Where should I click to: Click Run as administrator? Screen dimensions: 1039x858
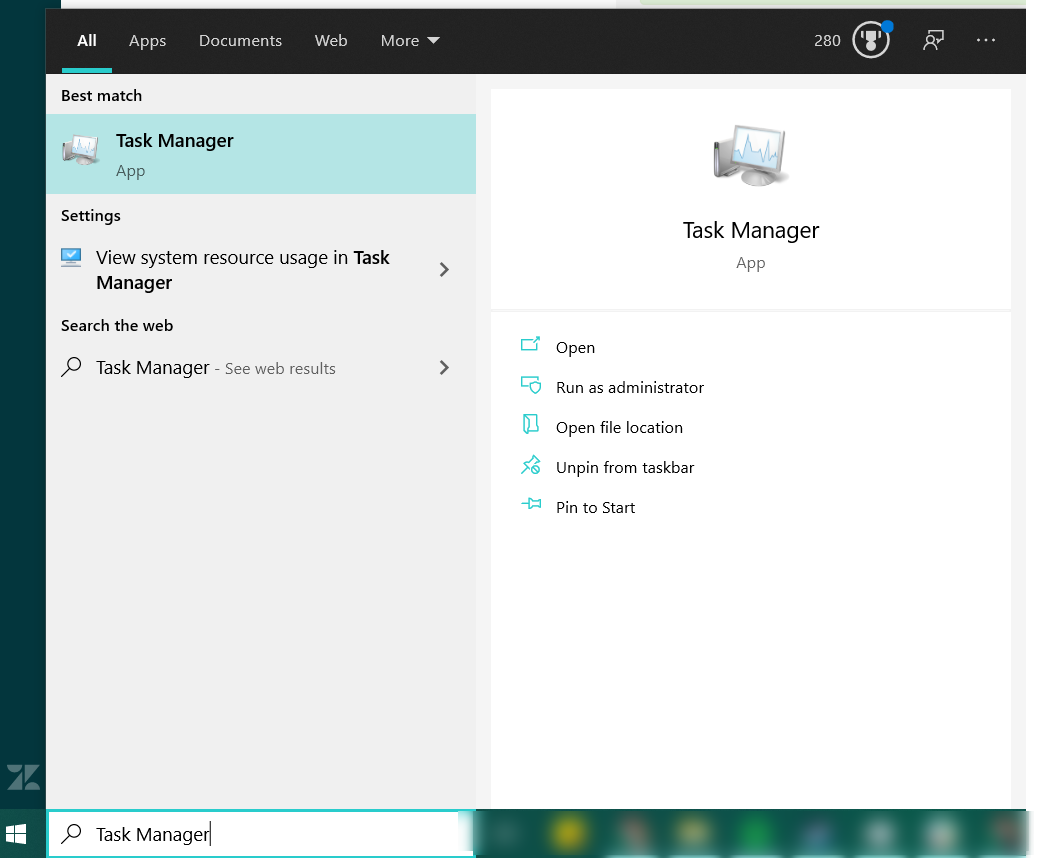(x=629, y=388)
